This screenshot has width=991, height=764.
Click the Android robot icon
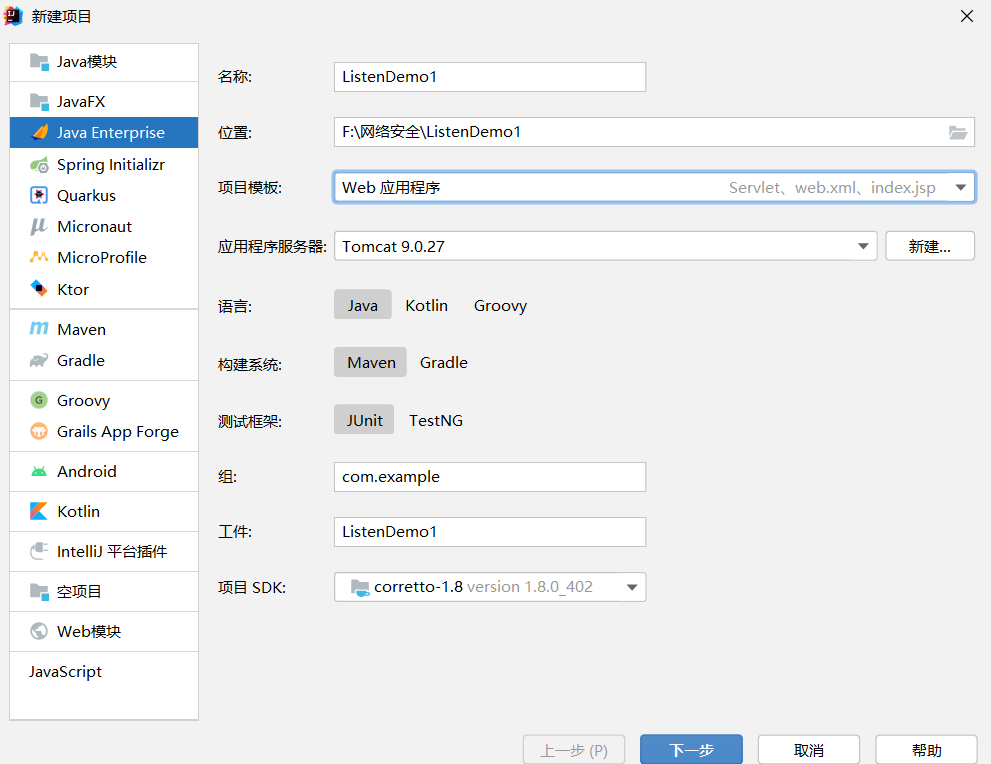tap(39, 471)
